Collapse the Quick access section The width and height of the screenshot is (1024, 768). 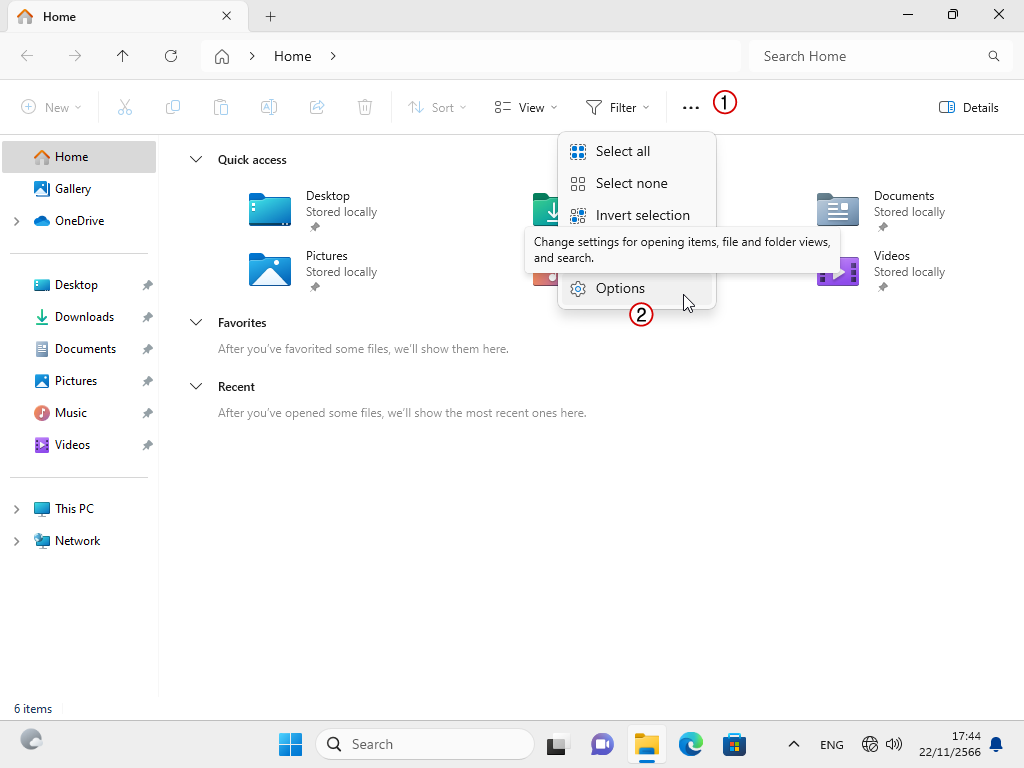click(196, 160)
